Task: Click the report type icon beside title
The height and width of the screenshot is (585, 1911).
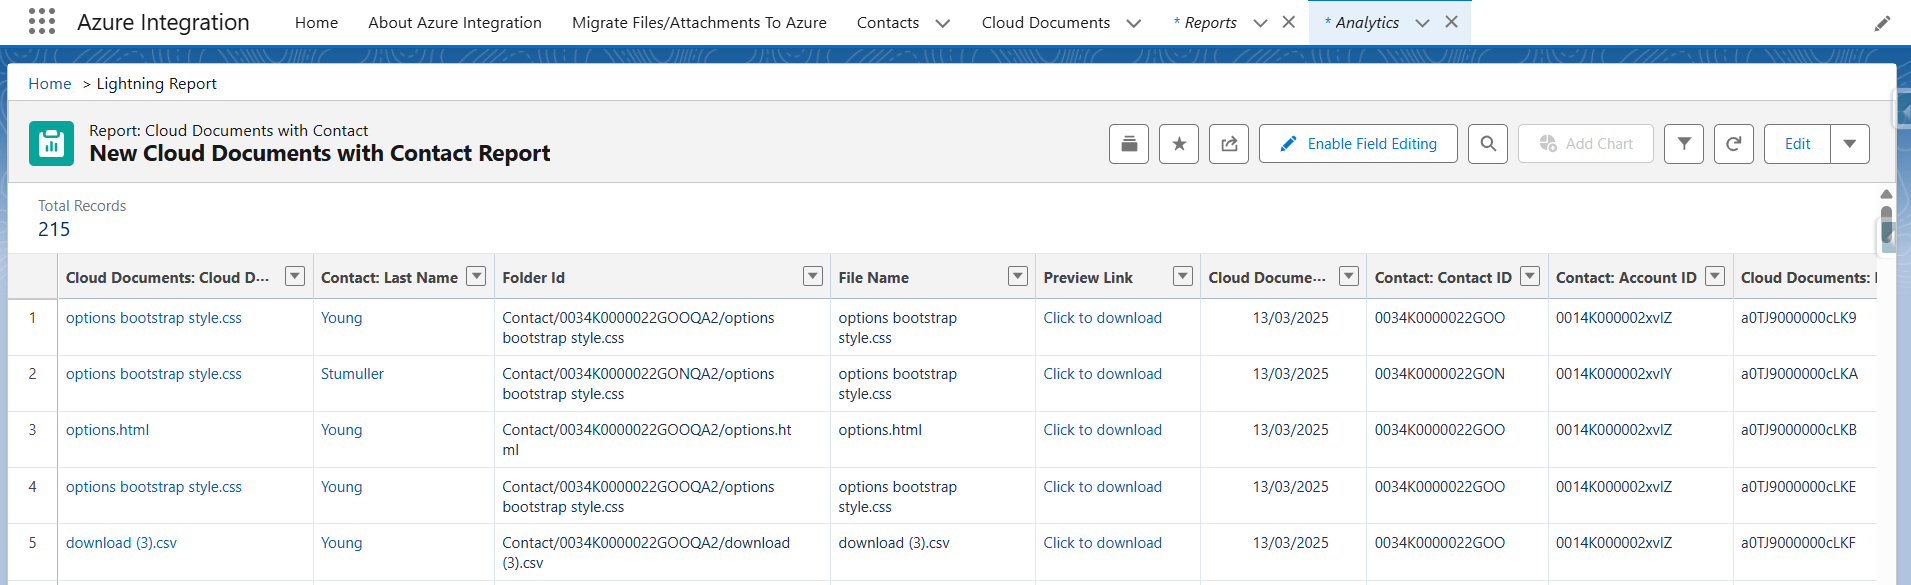Action: point(51,143)
